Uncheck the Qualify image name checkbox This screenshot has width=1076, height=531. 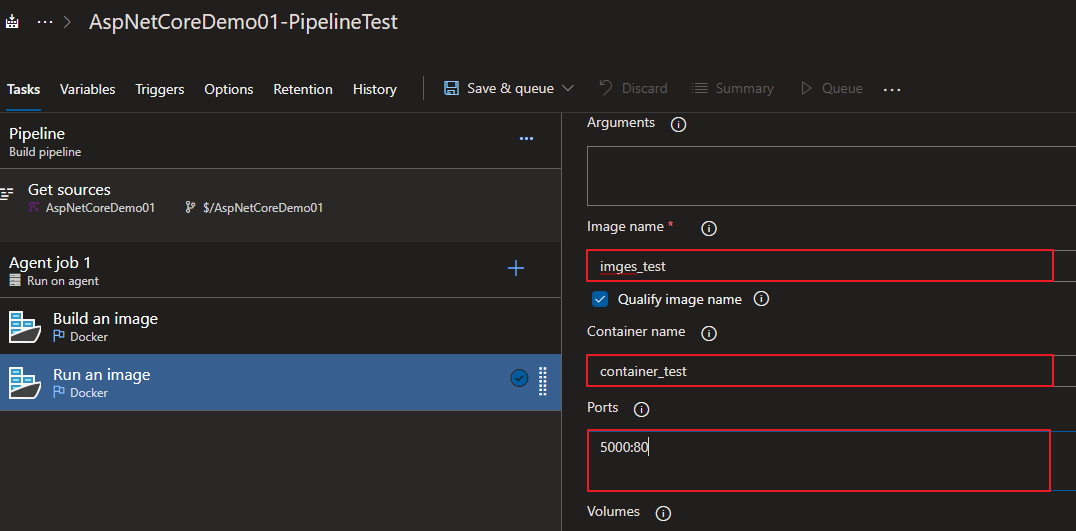click(600, 299)
